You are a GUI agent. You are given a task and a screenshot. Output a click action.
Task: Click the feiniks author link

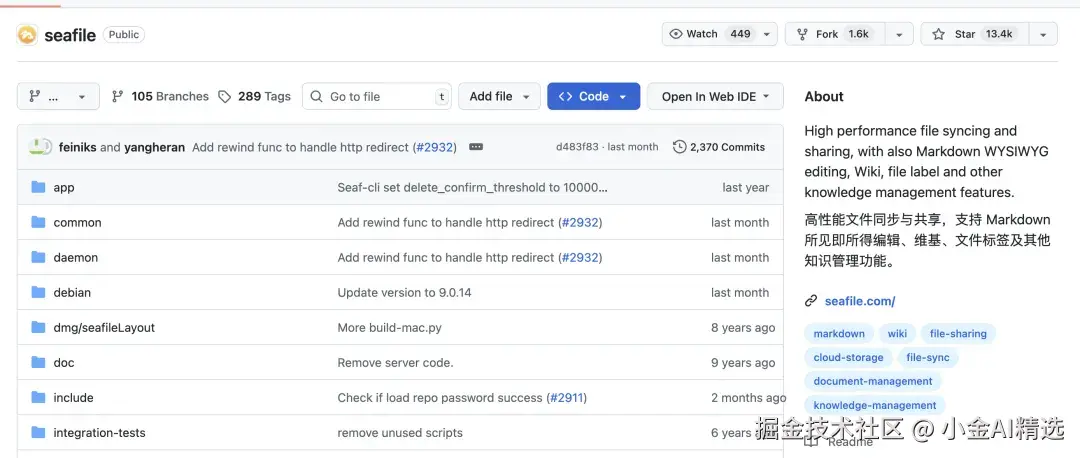click(x=78, y=147)
